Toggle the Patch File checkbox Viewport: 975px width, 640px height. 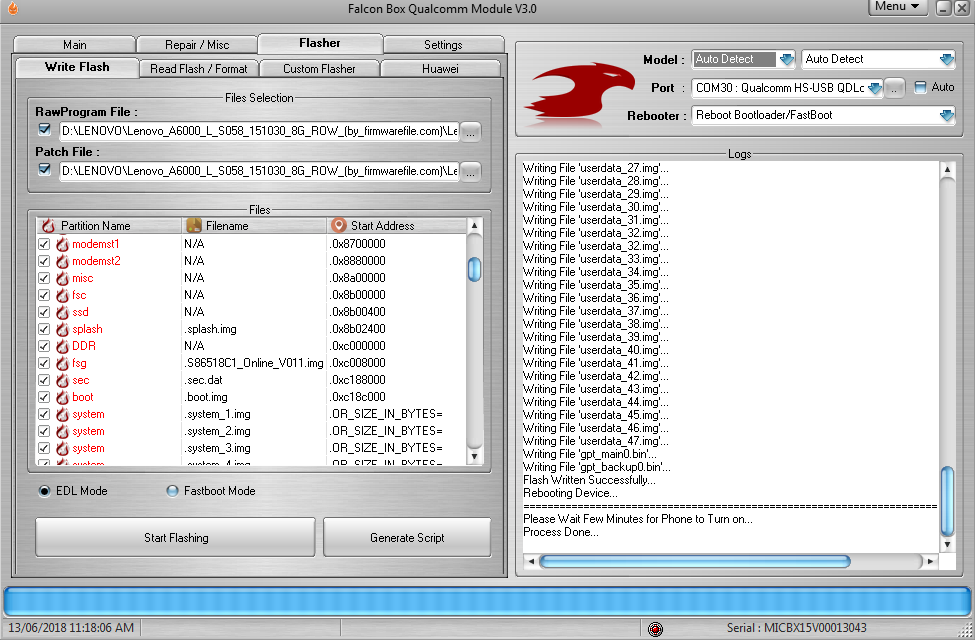point(44,169)
